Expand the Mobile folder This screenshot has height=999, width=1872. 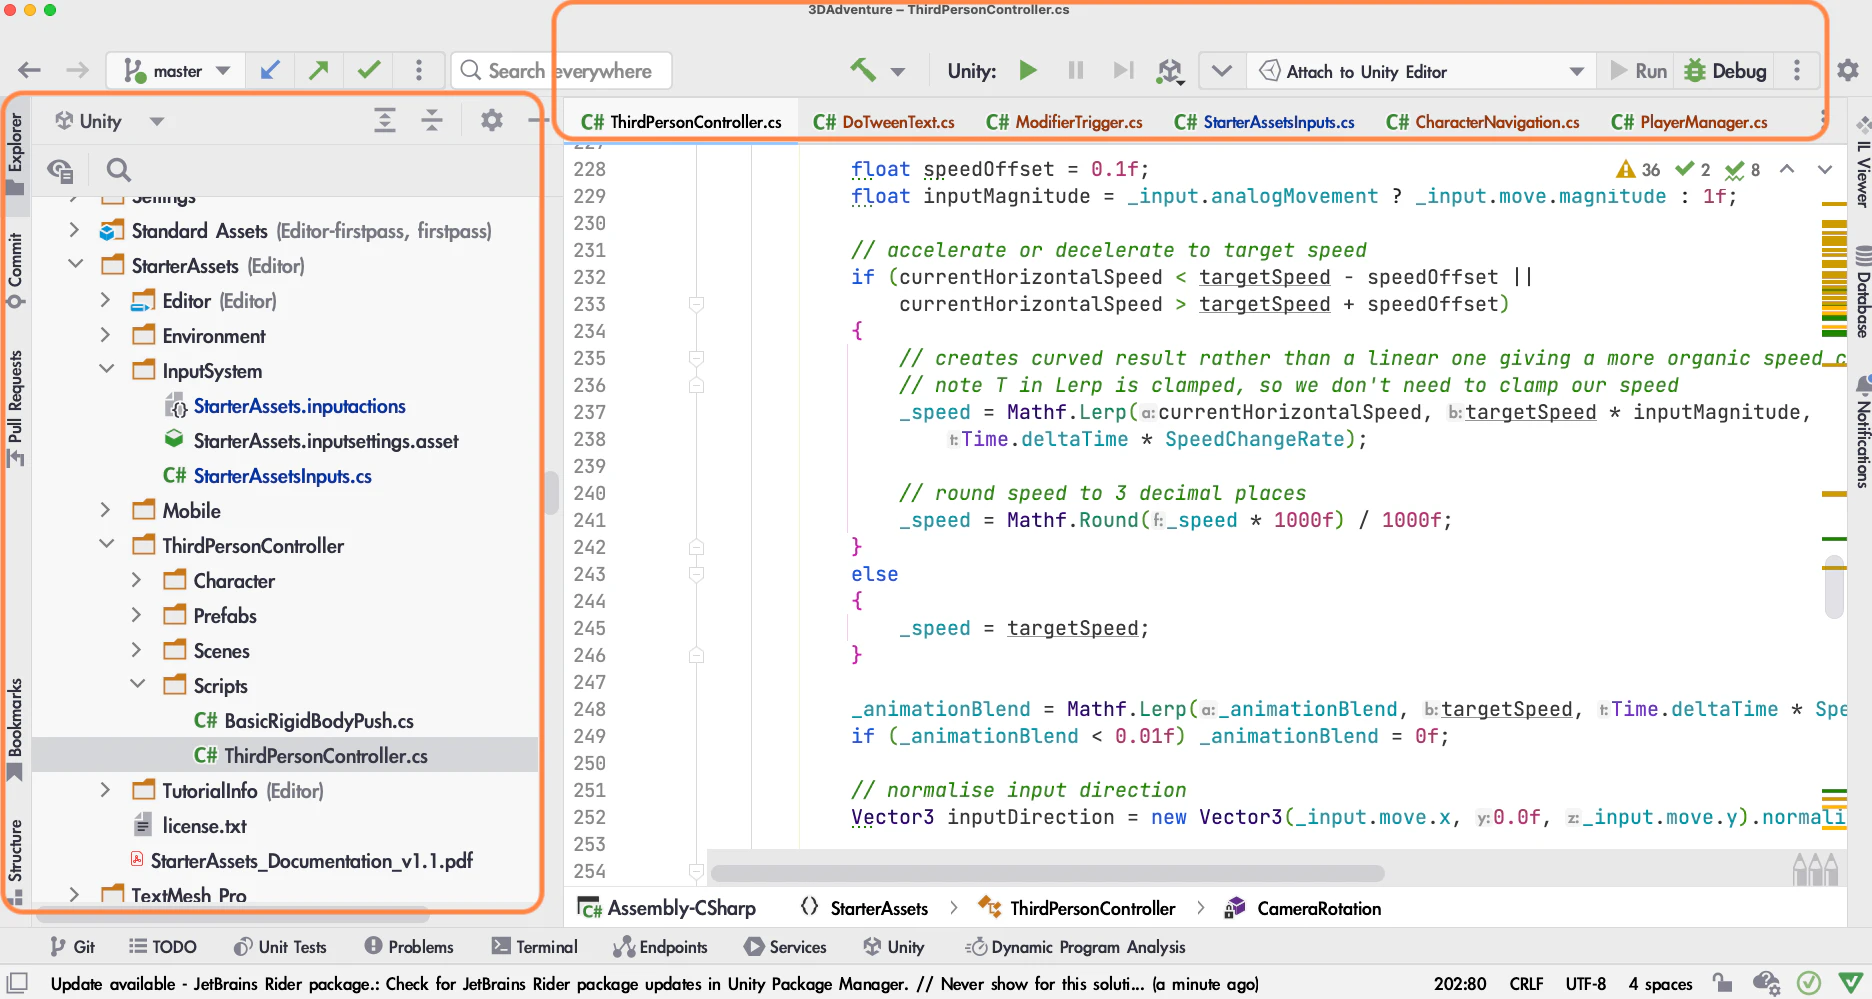pyautogui.click(x=105, y=510)
